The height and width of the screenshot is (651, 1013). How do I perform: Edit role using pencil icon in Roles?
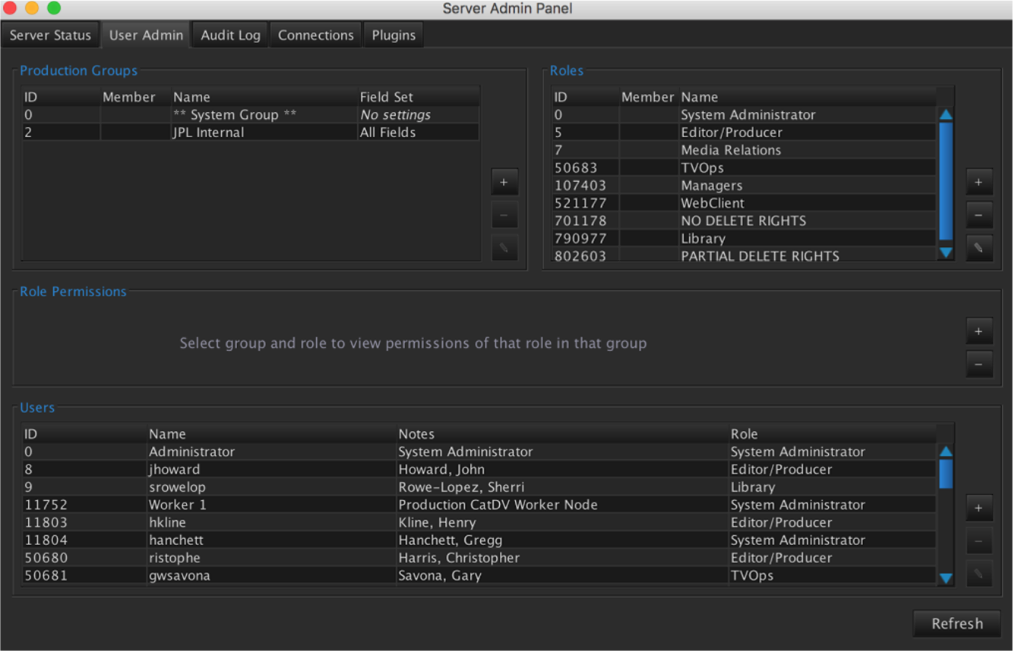click(978, 248)
